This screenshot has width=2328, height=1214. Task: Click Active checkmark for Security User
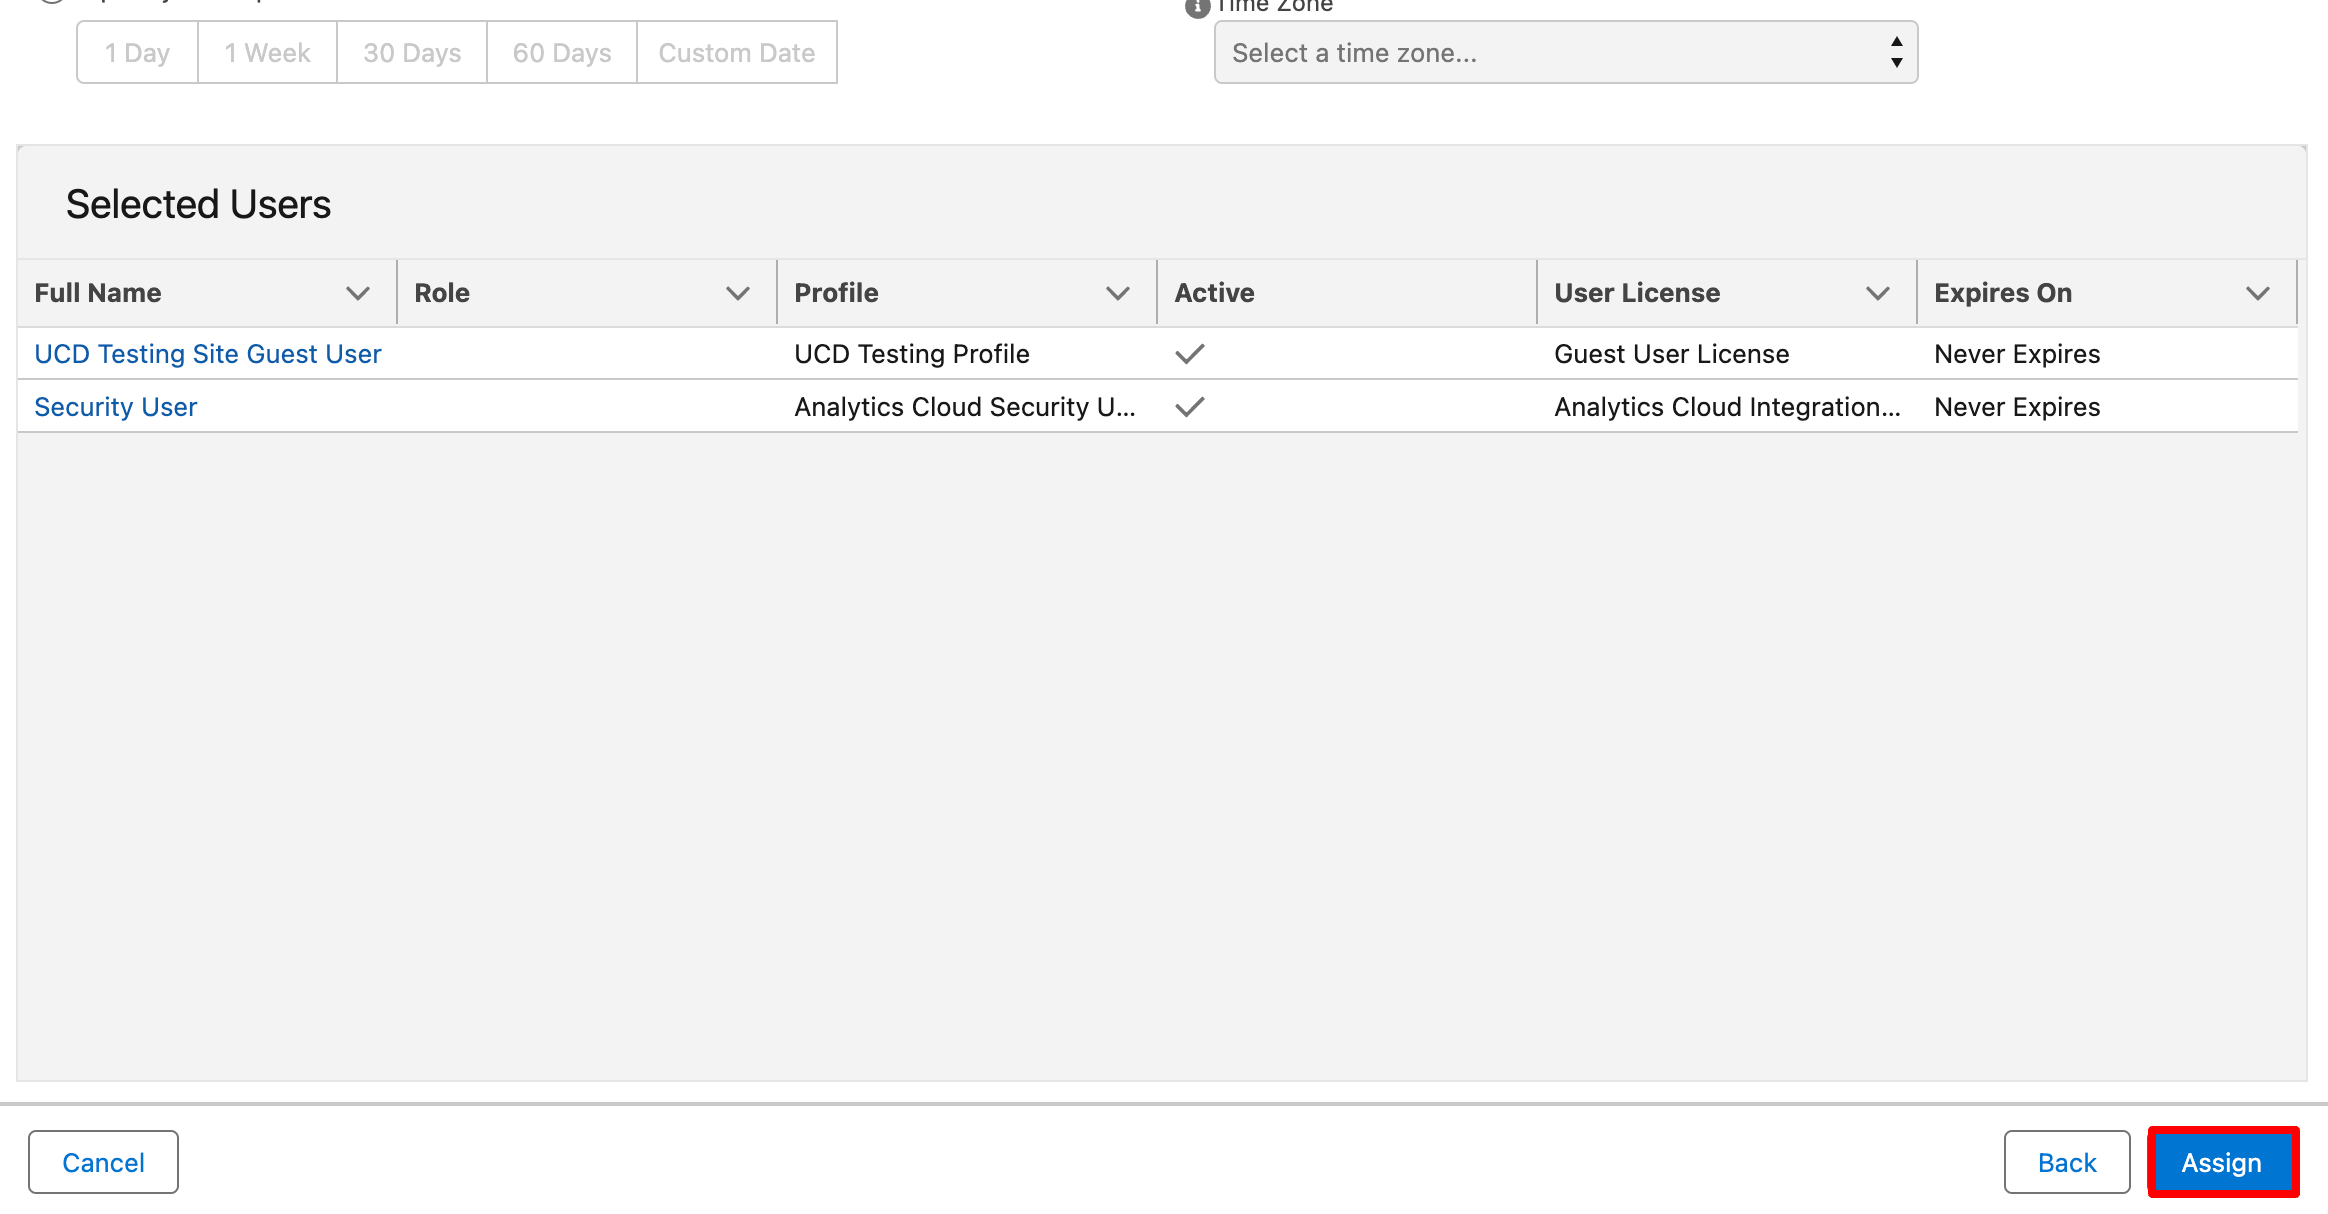tap(1189, 407)
